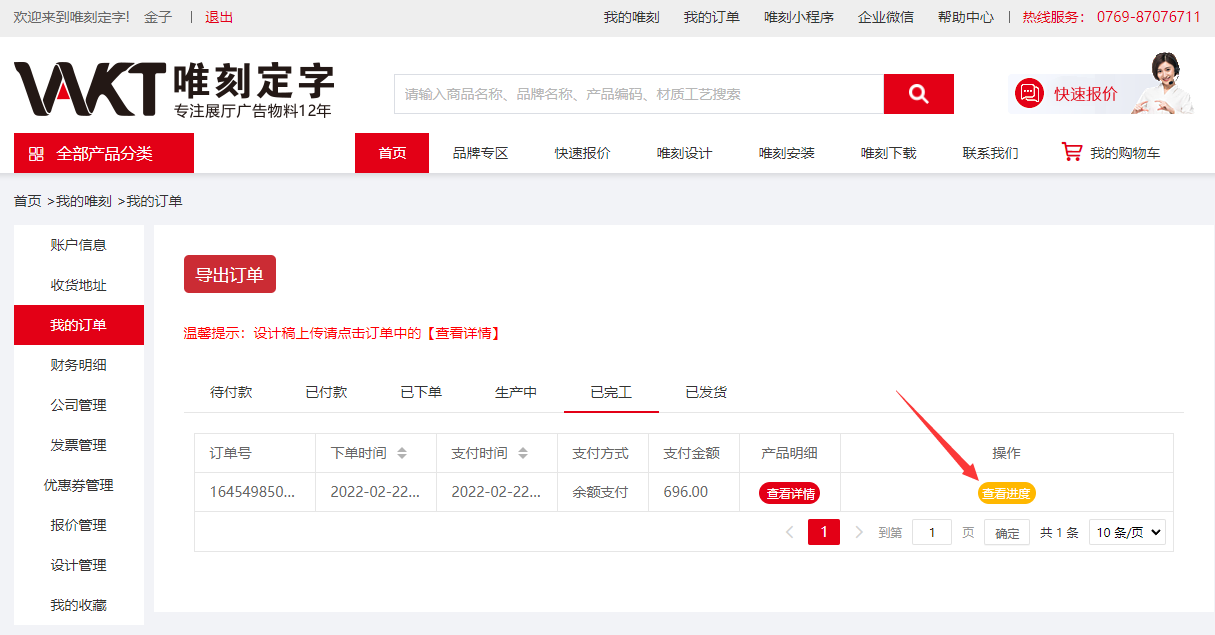Sort by 支付时间 using its sort arrows
The image size is (1215, 635).
(523, 453)
